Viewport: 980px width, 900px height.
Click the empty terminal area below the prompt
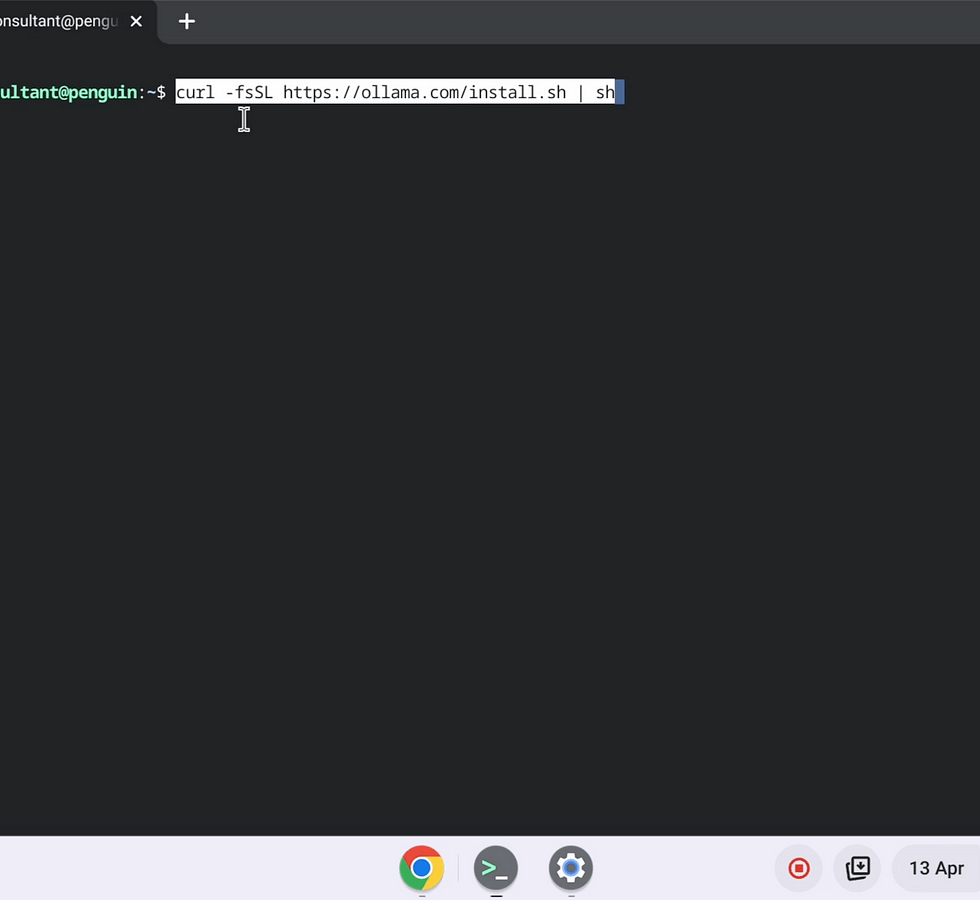tap(490, 450)
